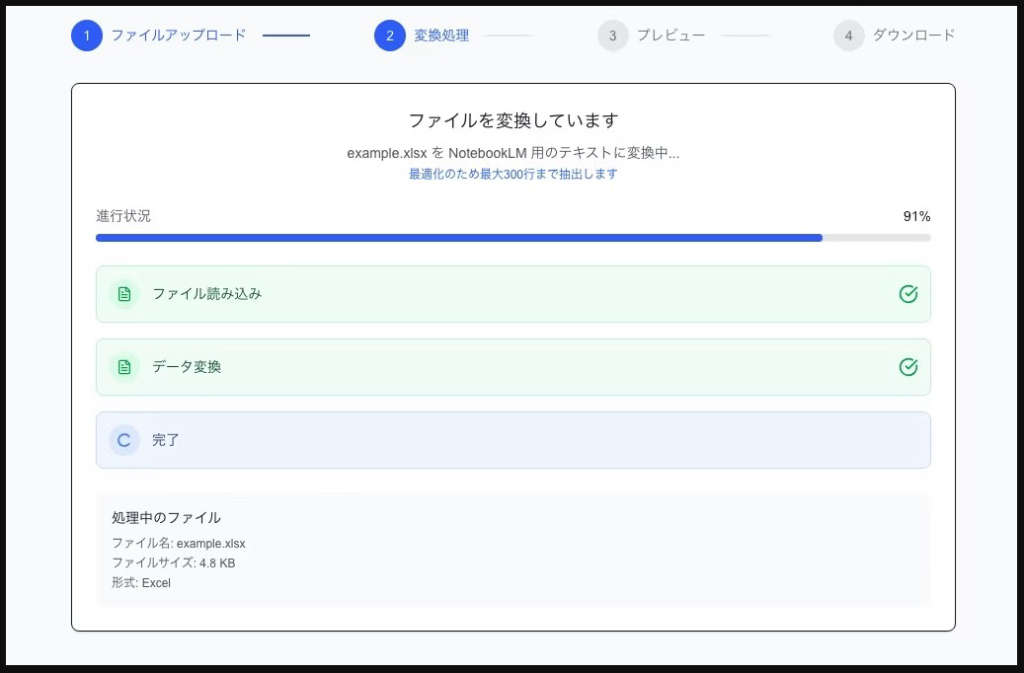Click step 1 circle for ファイルアップロード
The height and width of the screenshot is (673, 1024).
(87, 35)
